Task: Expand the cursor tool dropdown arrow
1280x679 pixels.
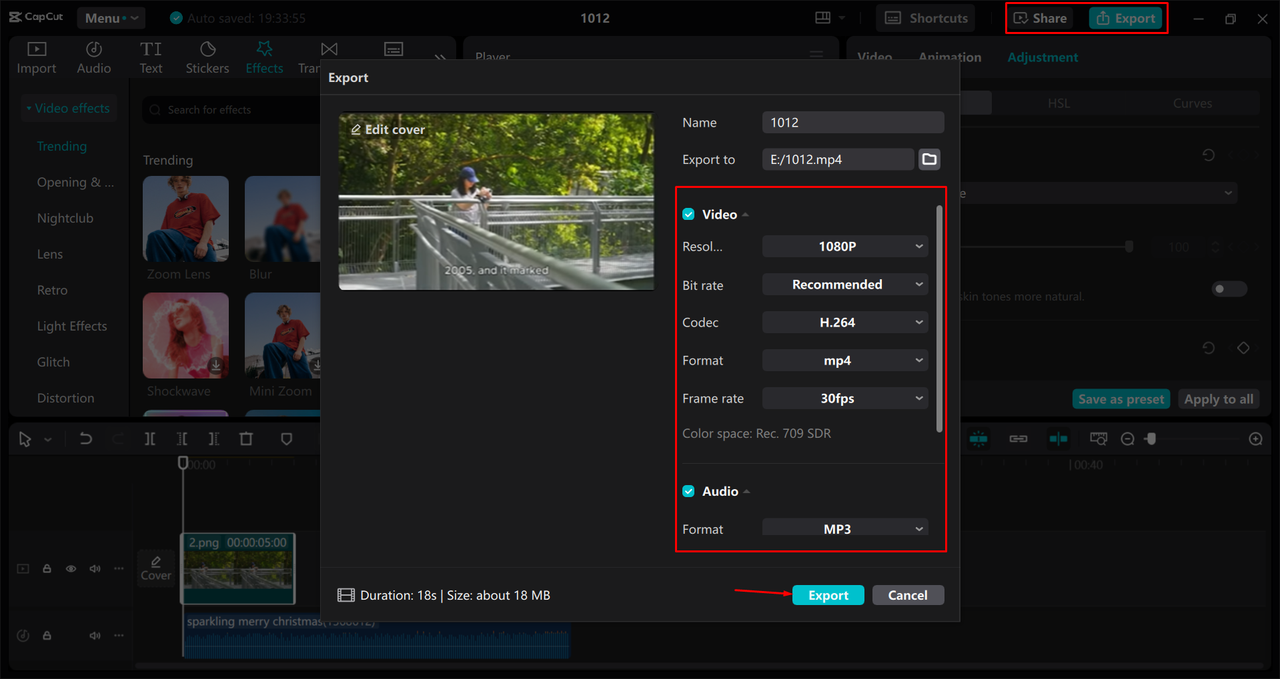Action: 47,440
